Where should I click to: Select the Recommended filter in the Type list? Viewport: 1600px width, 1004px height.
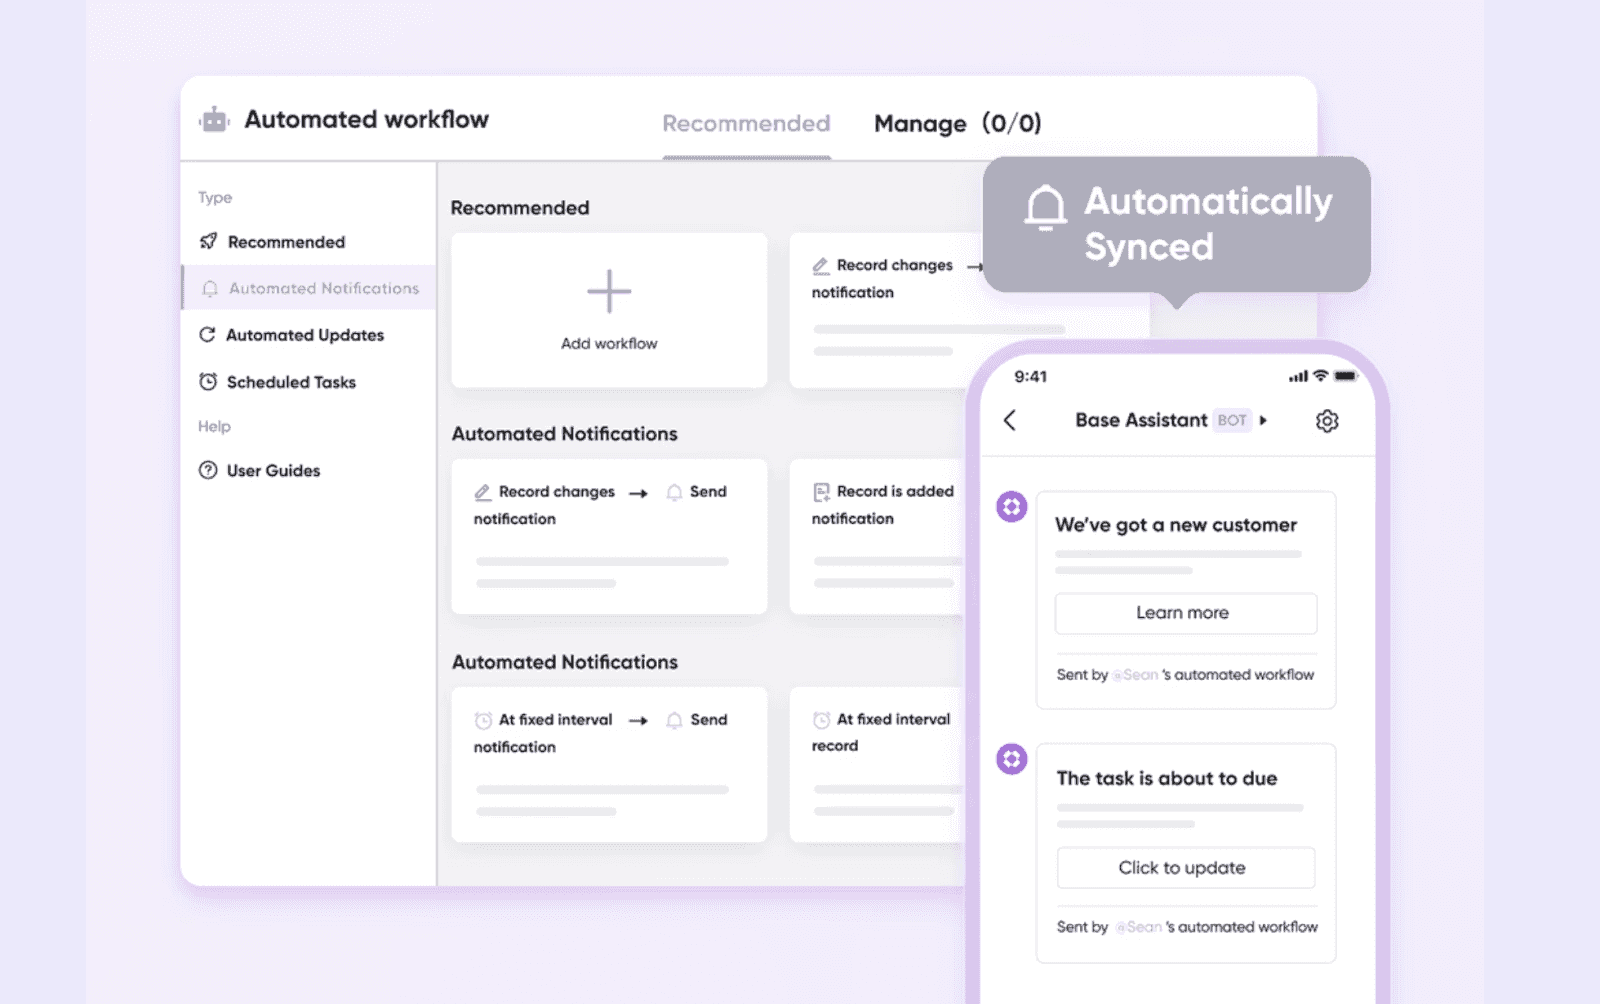tap(286, 241)
